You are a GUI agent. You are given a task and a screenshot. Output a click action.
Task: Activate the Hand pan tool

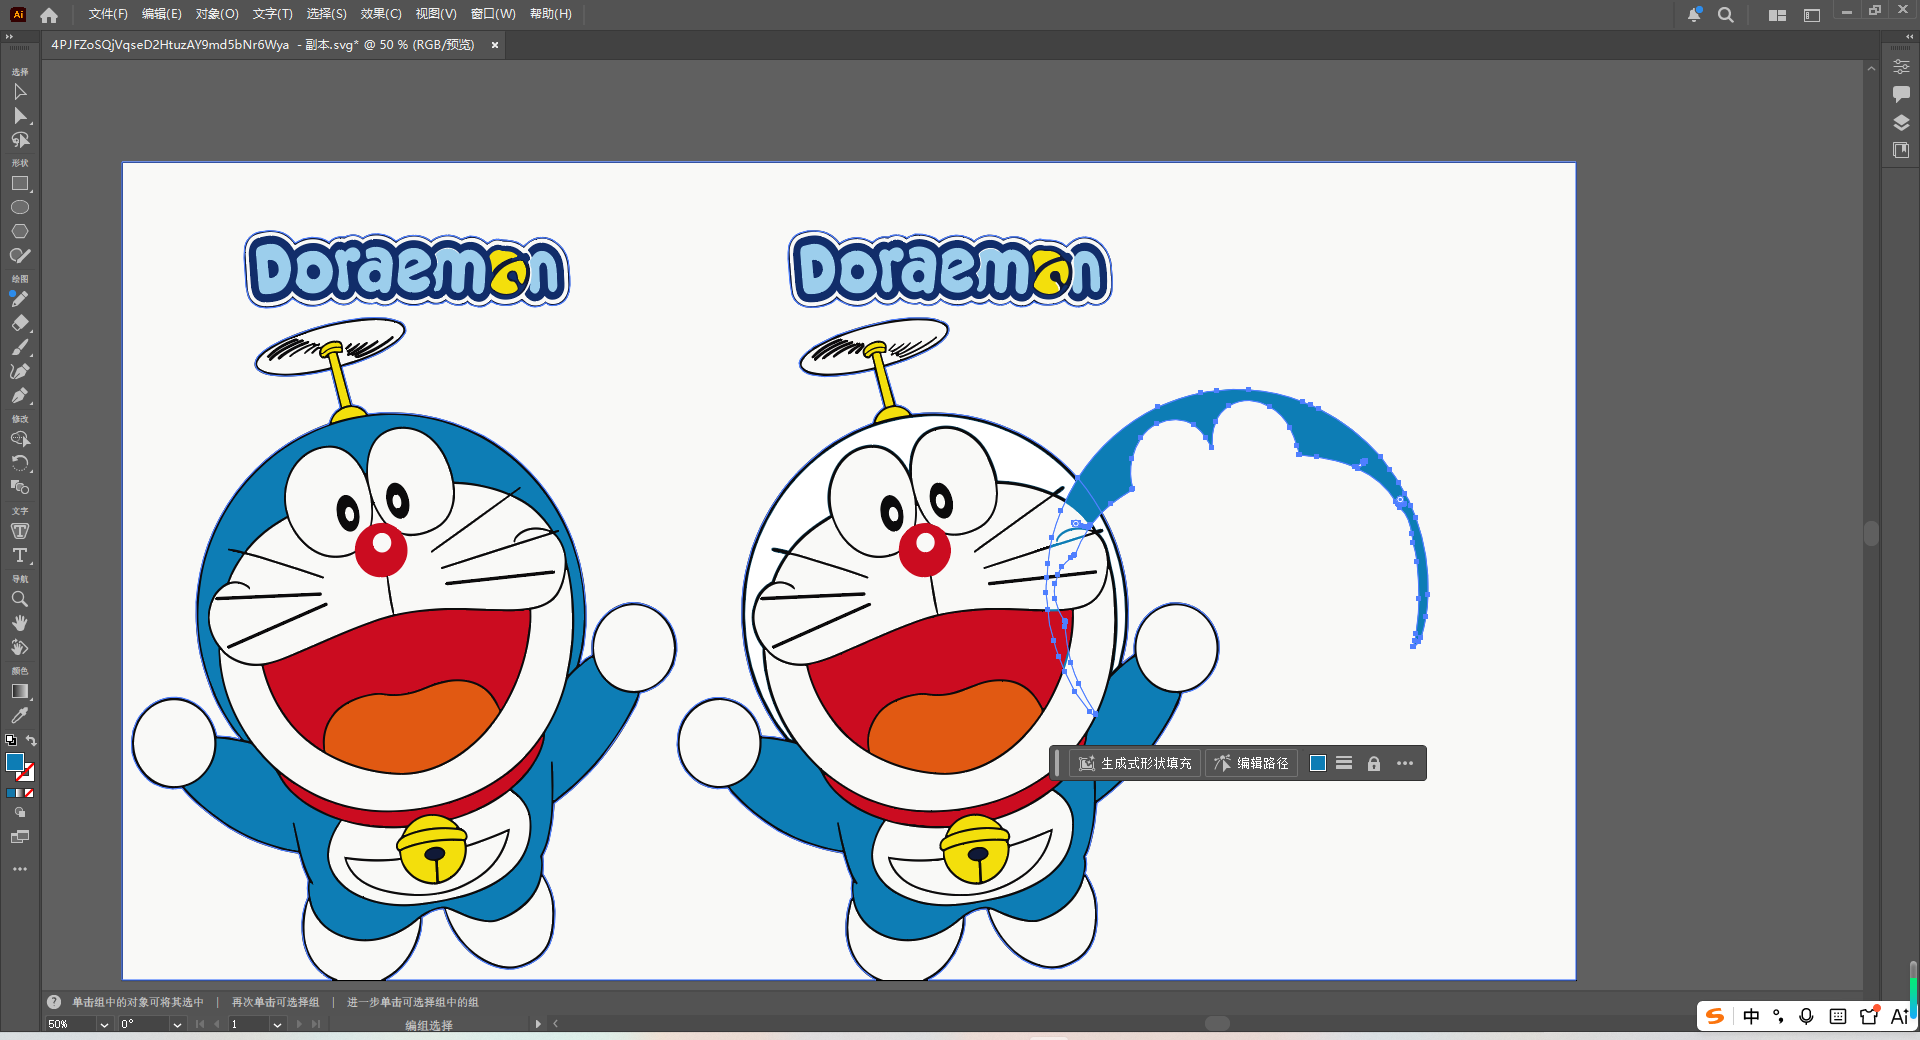pyautogui.click(x=20, y=623)
